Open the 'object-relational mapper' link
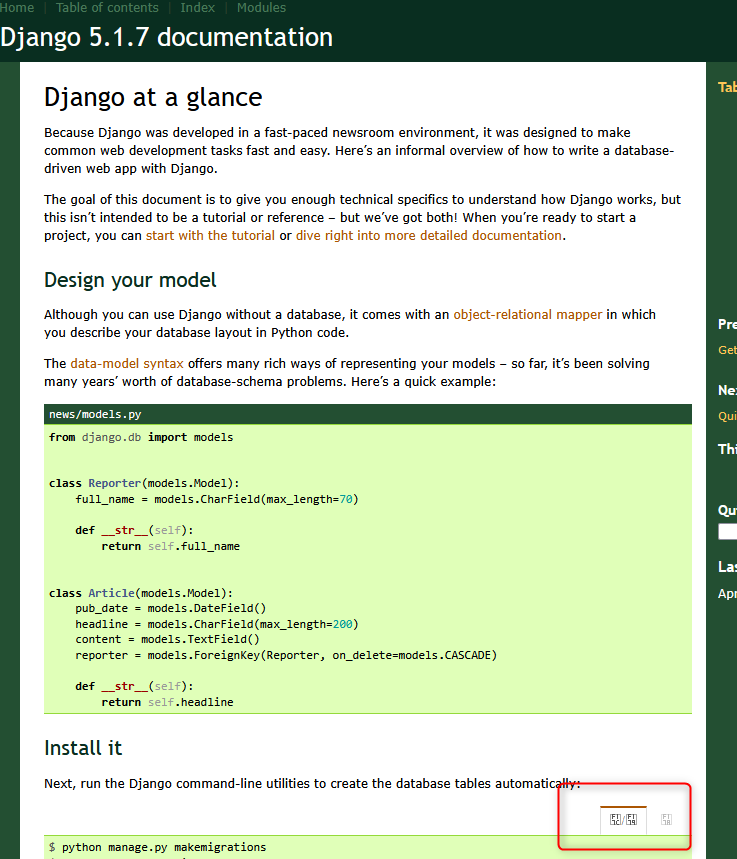This screenshot has height=859, width=737. coord(528,314)
